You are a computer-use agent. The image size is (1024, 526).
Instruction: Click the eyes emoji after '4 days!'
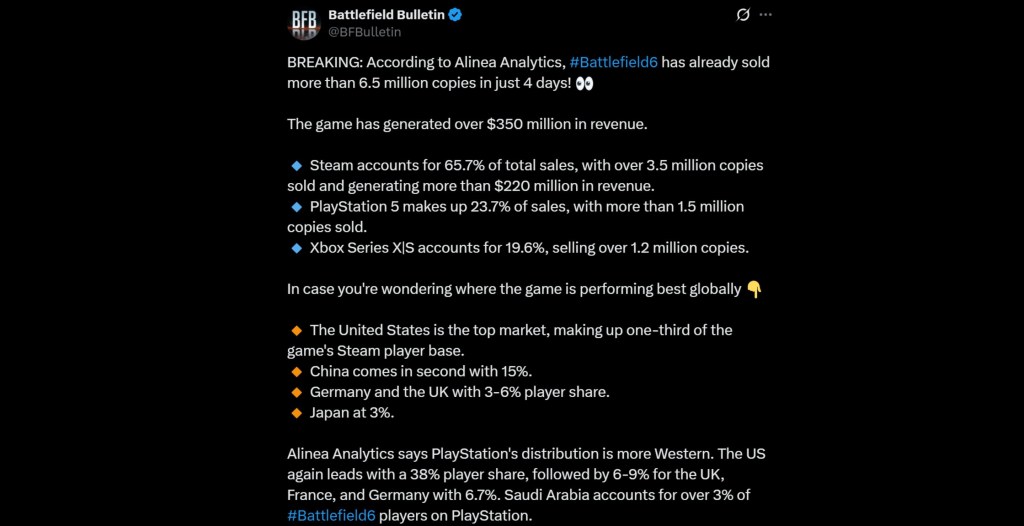[585, 82]
